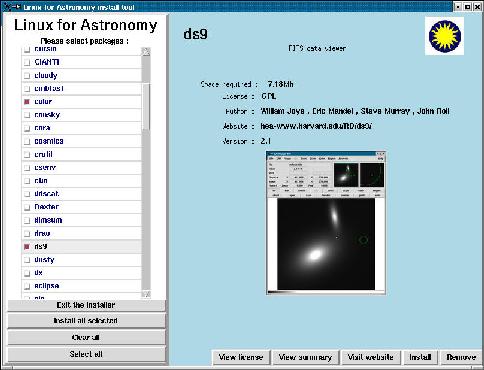Click the Remove button for ds9
This screenshot has width=484, height=370.
(x=461, y=358)
